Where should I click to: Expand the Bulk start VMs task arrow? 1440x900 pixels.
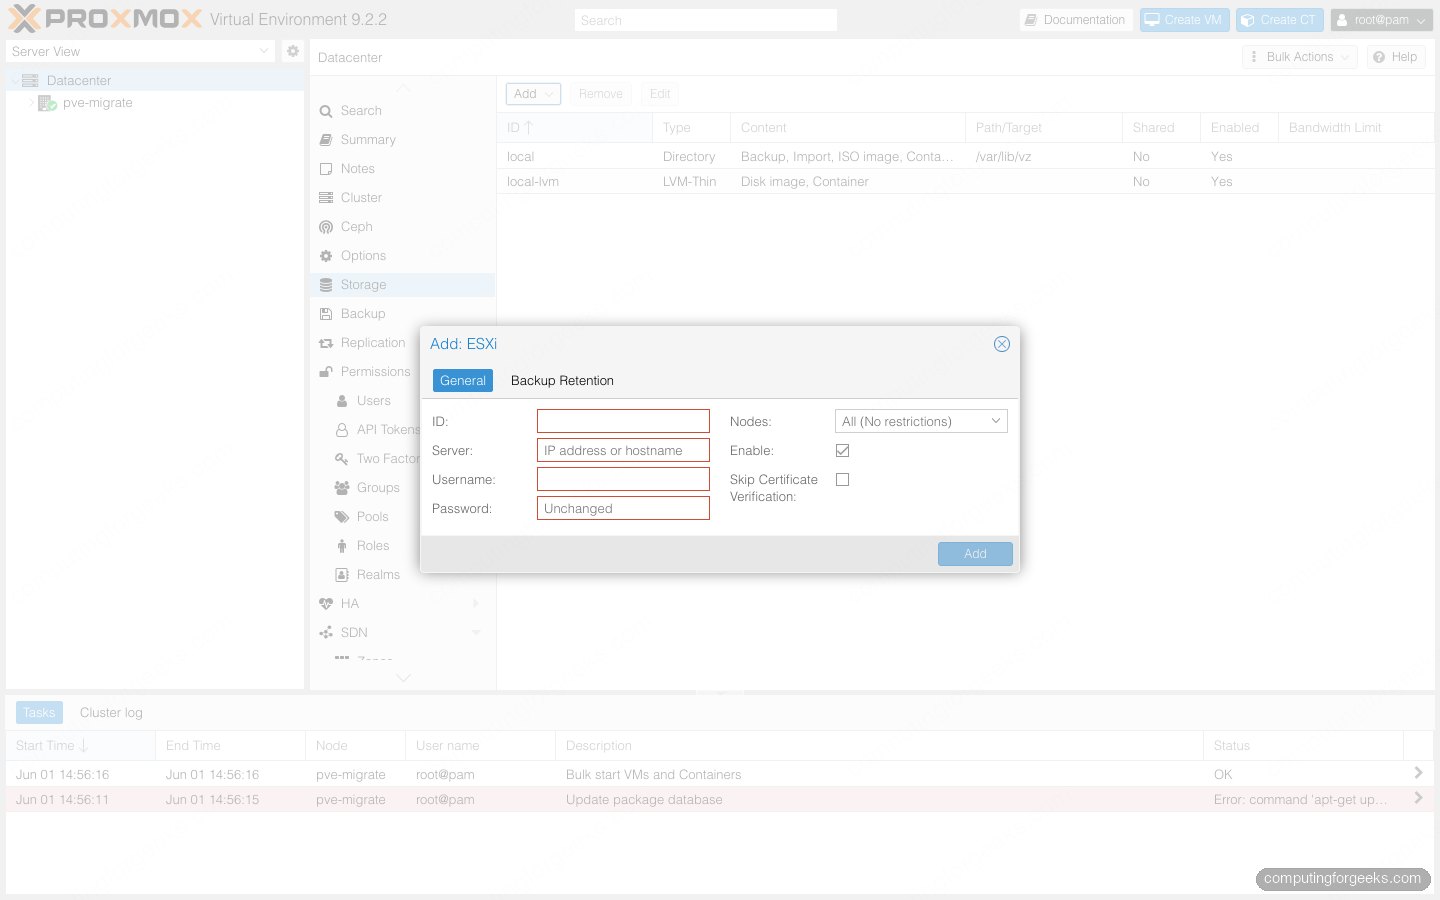click(1418, 773)
